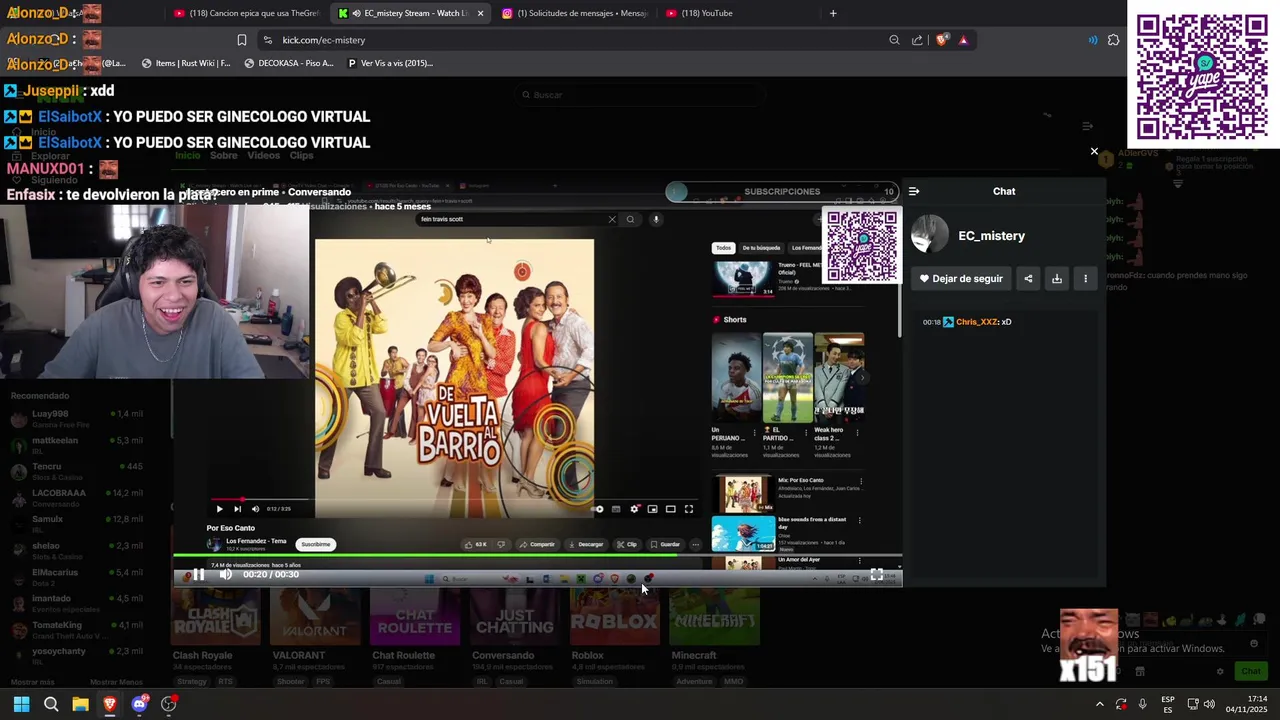Viewport: 1280px width, 720px height.
Task: Select the De tu búsqueda filter chip
Action: [761, 248]
